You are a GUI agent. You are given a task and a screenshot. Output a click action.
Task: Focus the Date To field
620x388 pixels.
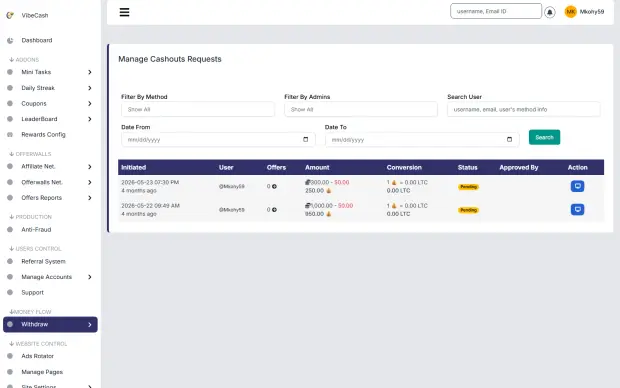pos(422,140)
